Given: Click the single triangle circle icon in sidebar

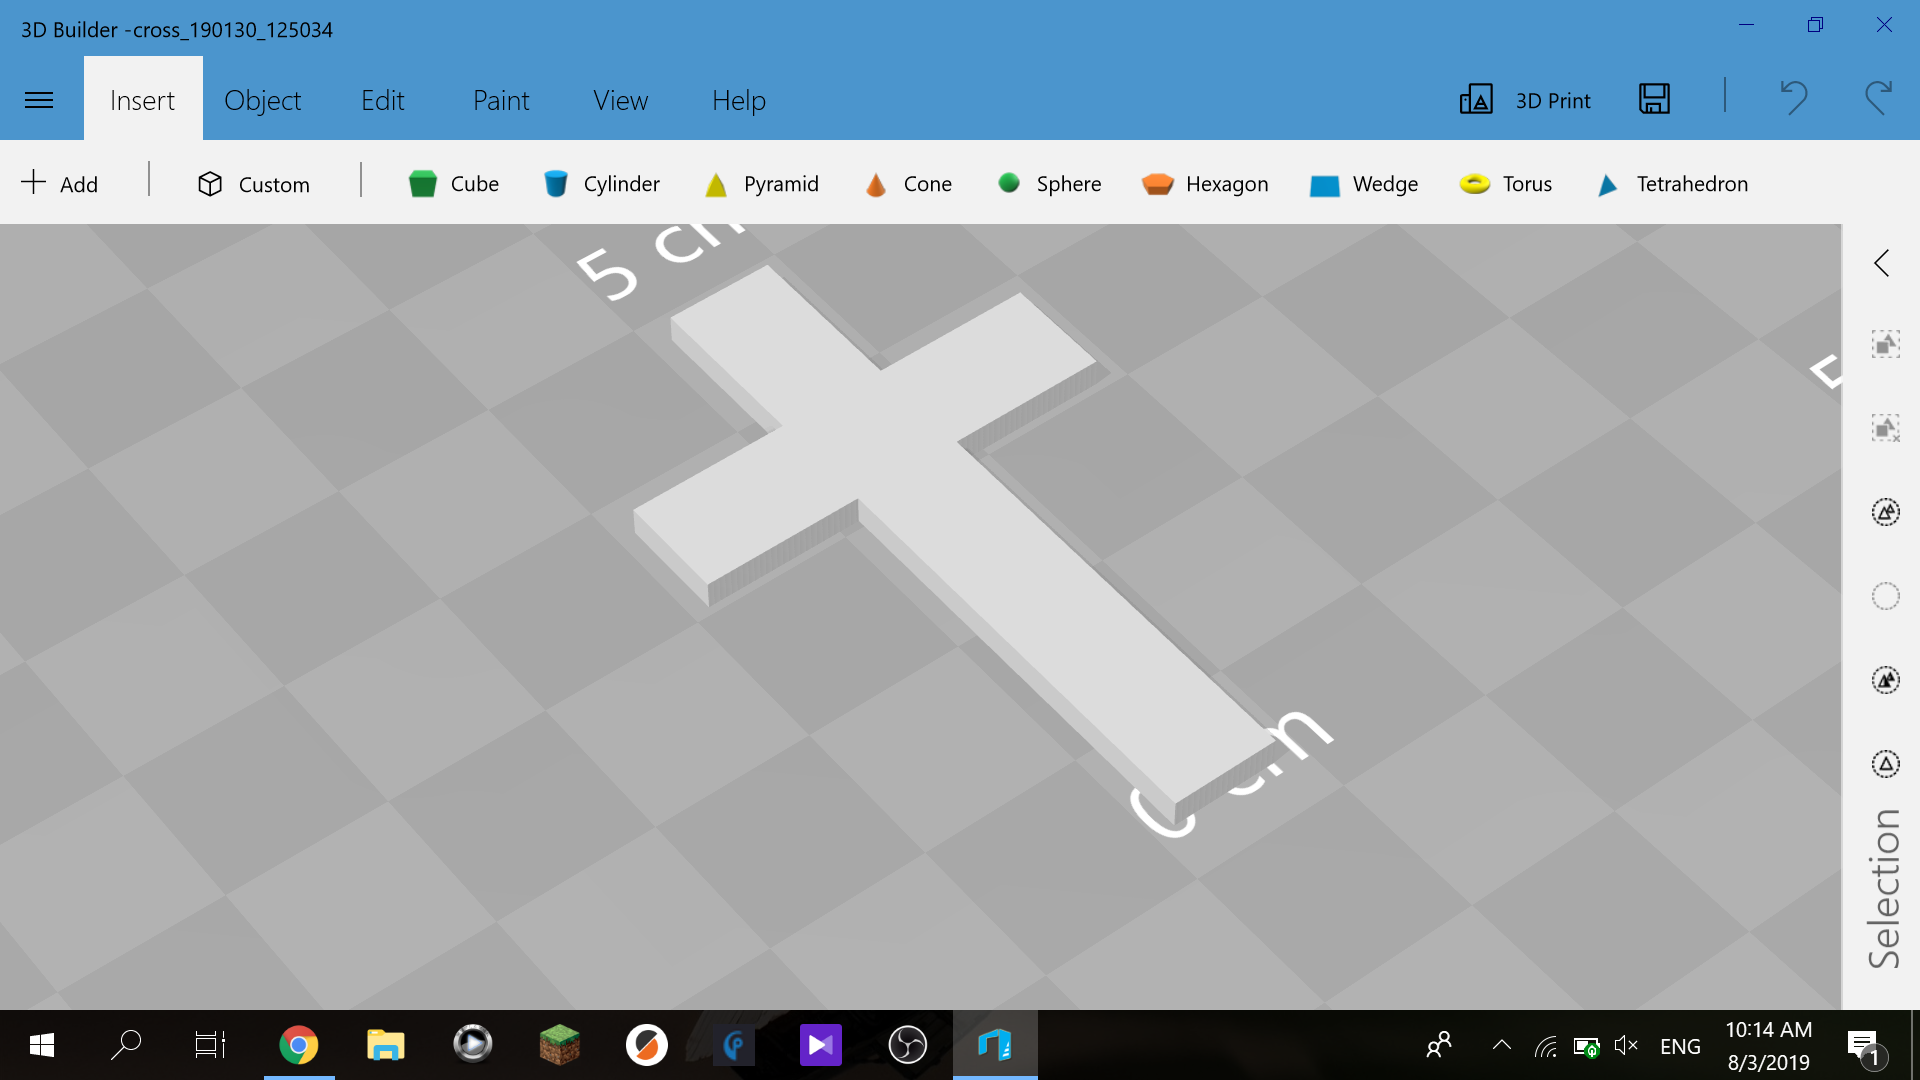Looking at the screenshot, I should (1885, 764).
